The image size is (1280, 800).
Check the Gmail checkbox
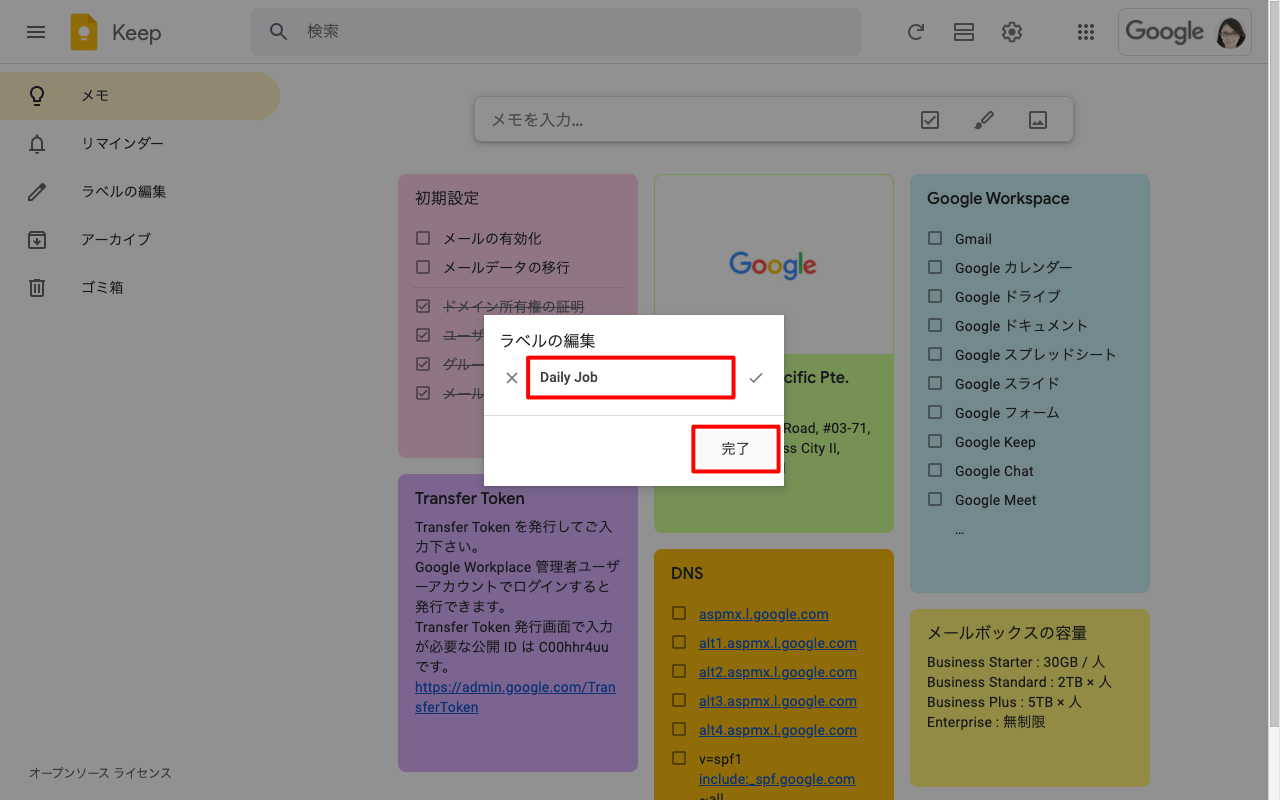tap(935, 238)
